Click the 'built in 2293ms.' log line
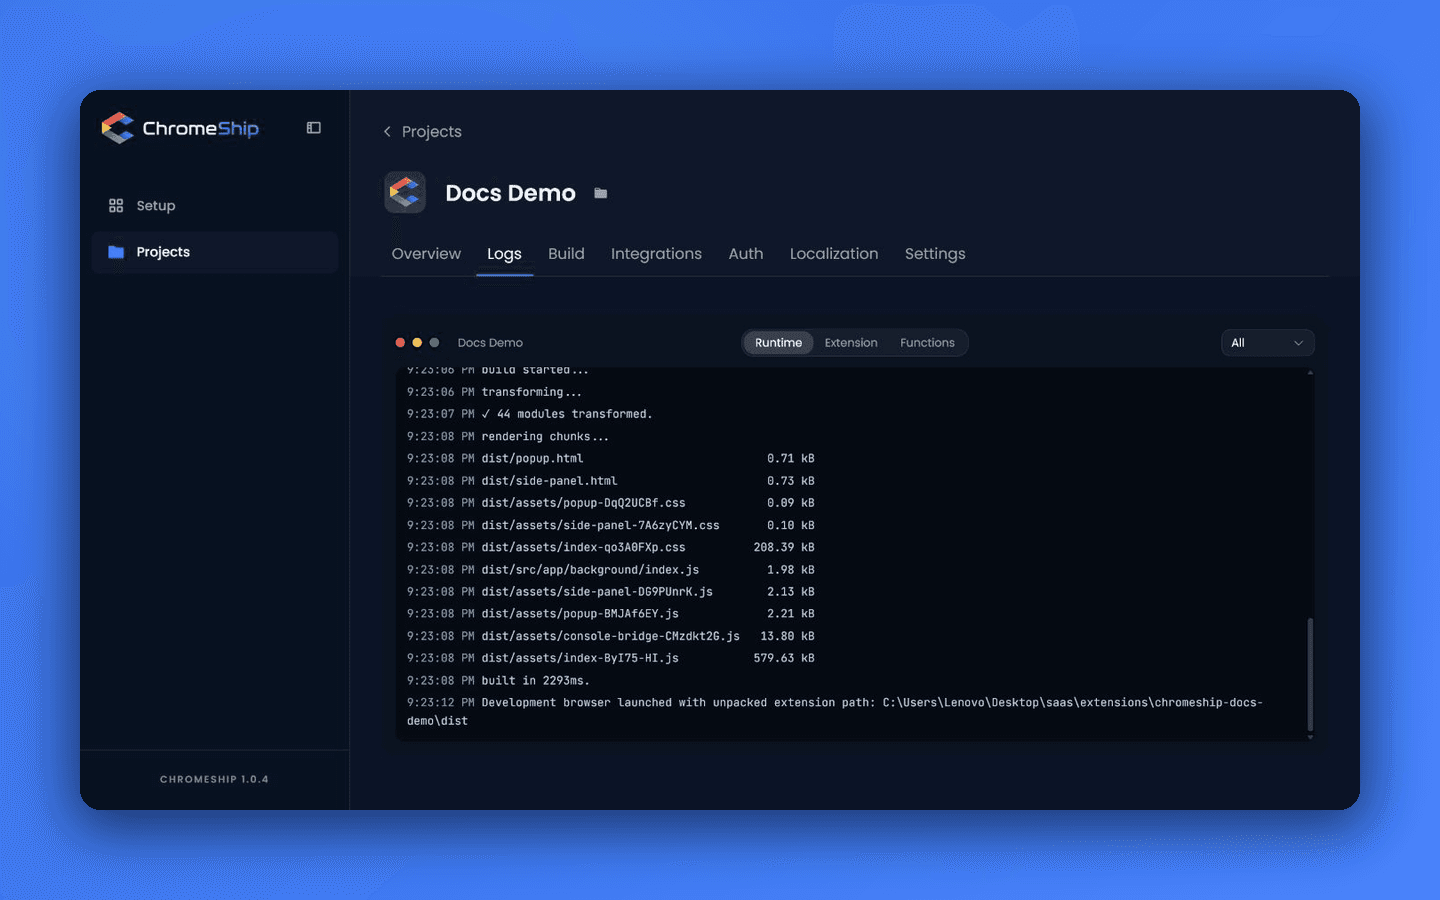 click(497, 681)
